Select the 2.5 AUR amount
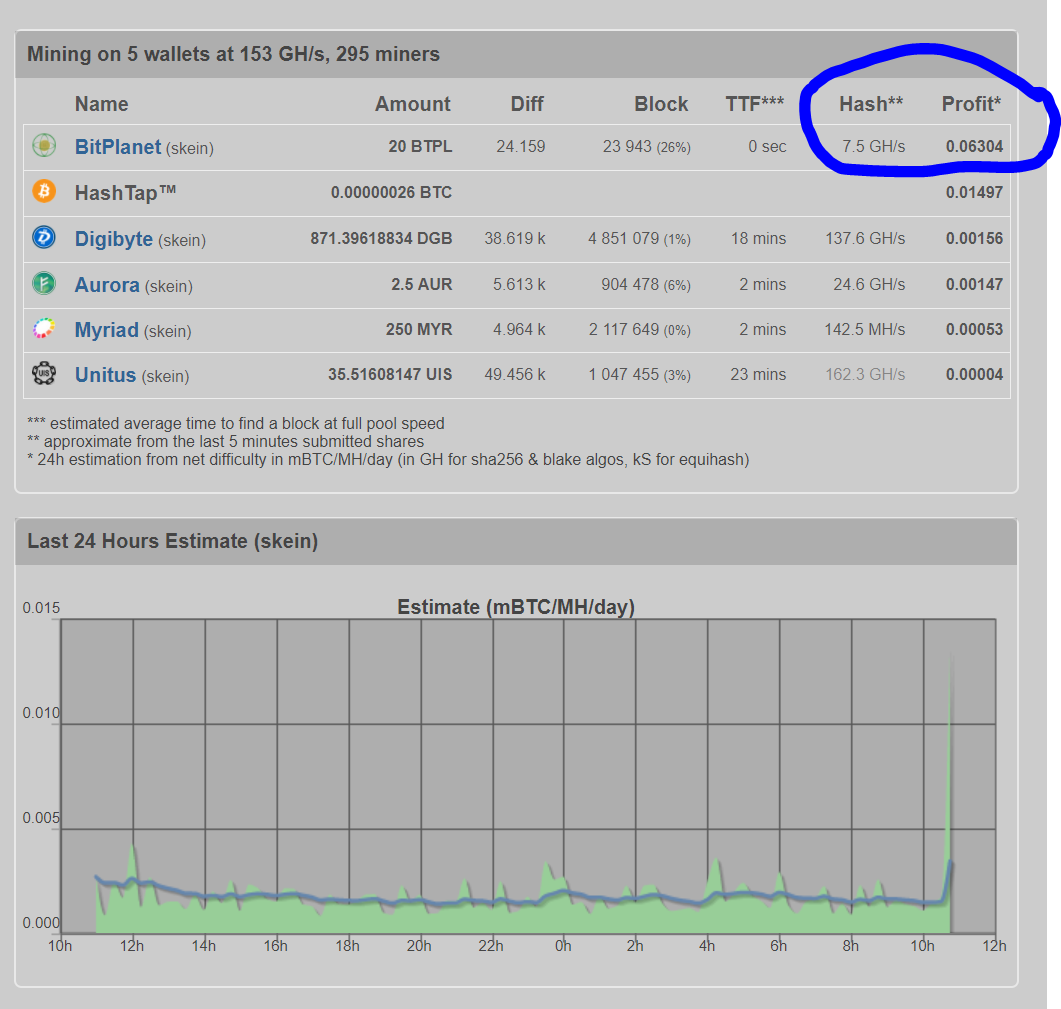The height and width of the screenshot is (1009, 1061). click(421, 285)
